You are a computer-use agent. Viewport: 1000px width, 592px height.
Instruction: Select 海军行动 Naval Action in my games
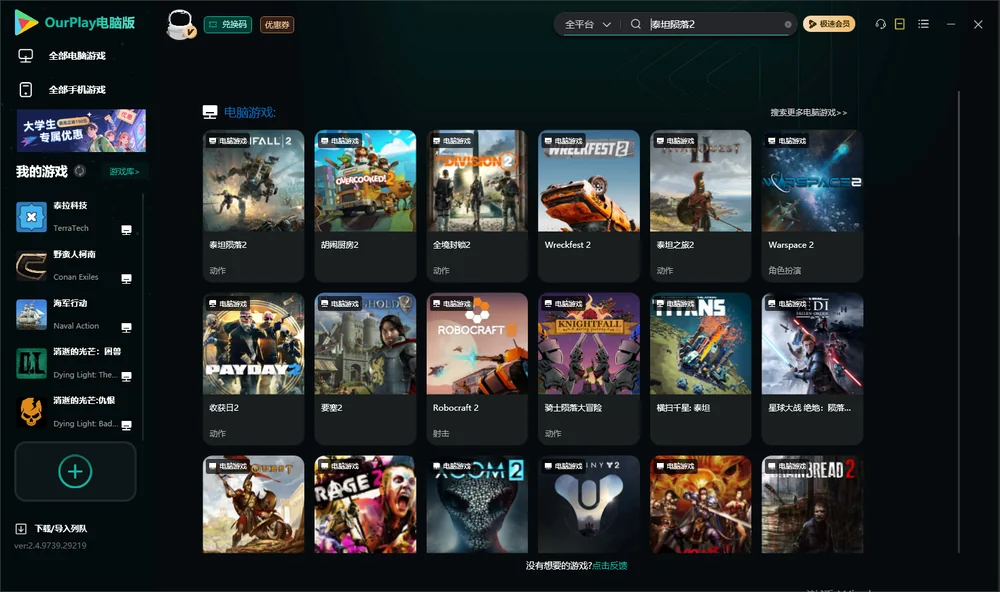coord(73,314)
